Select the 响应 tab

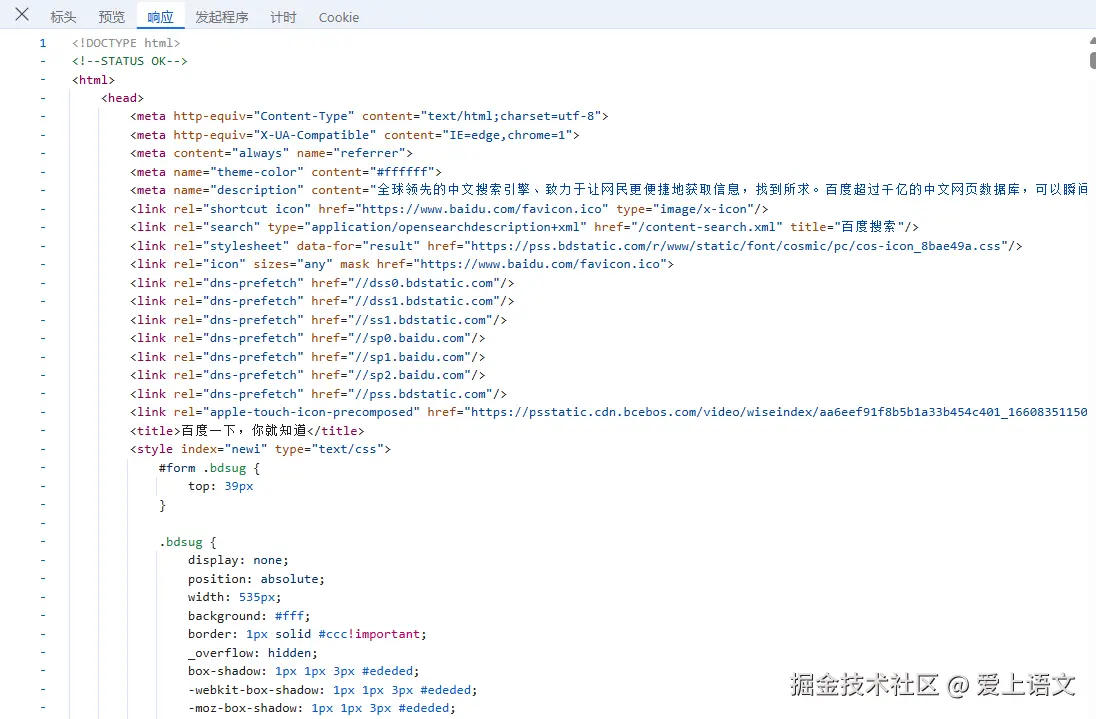click(160, 17)
